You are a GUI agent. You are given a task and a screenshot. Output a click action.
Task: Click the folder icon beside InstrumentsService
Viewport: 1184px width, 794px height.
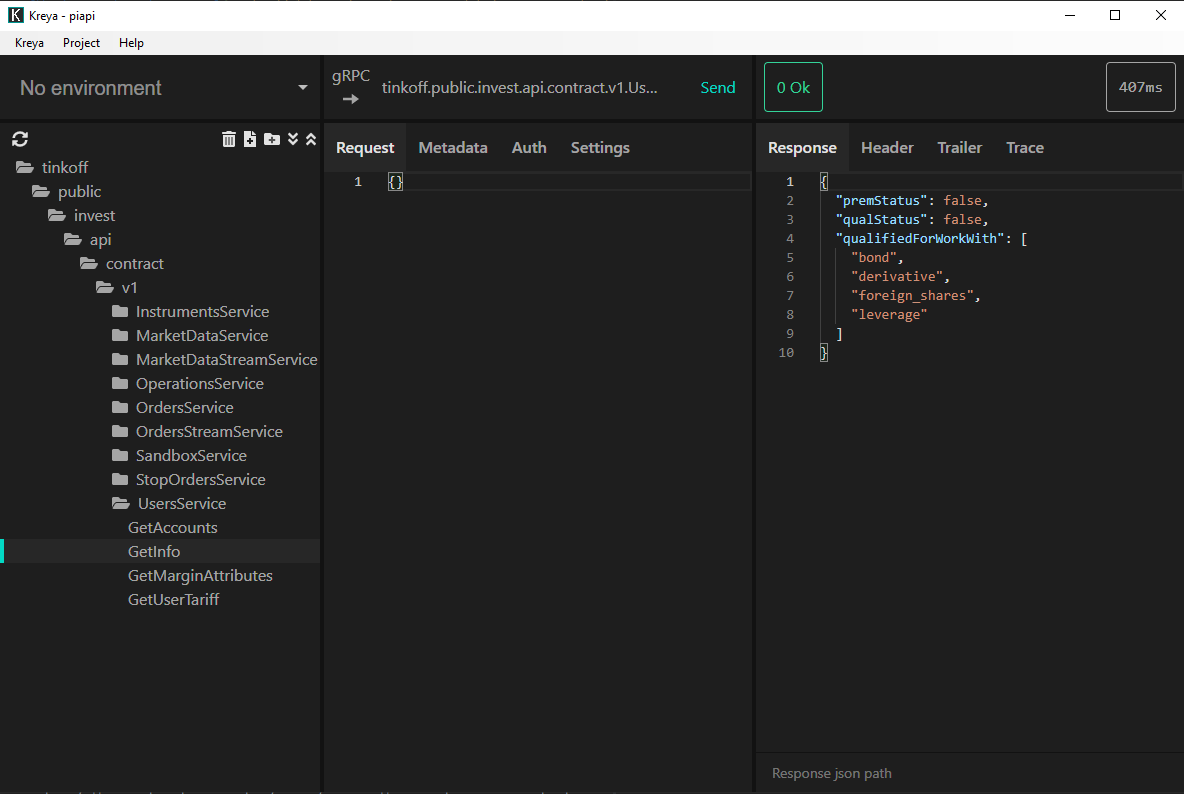[x=120, y=312]
